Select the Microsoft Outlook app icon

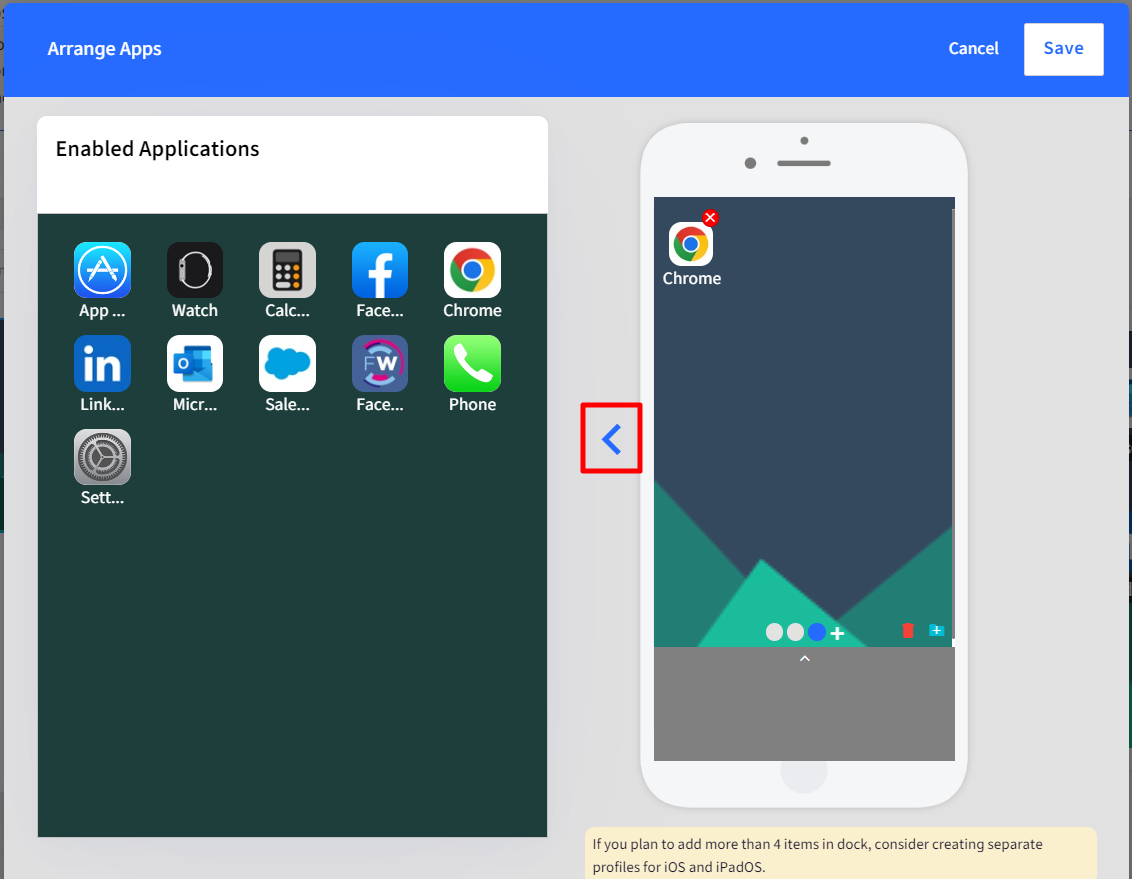tap(194, 363)
